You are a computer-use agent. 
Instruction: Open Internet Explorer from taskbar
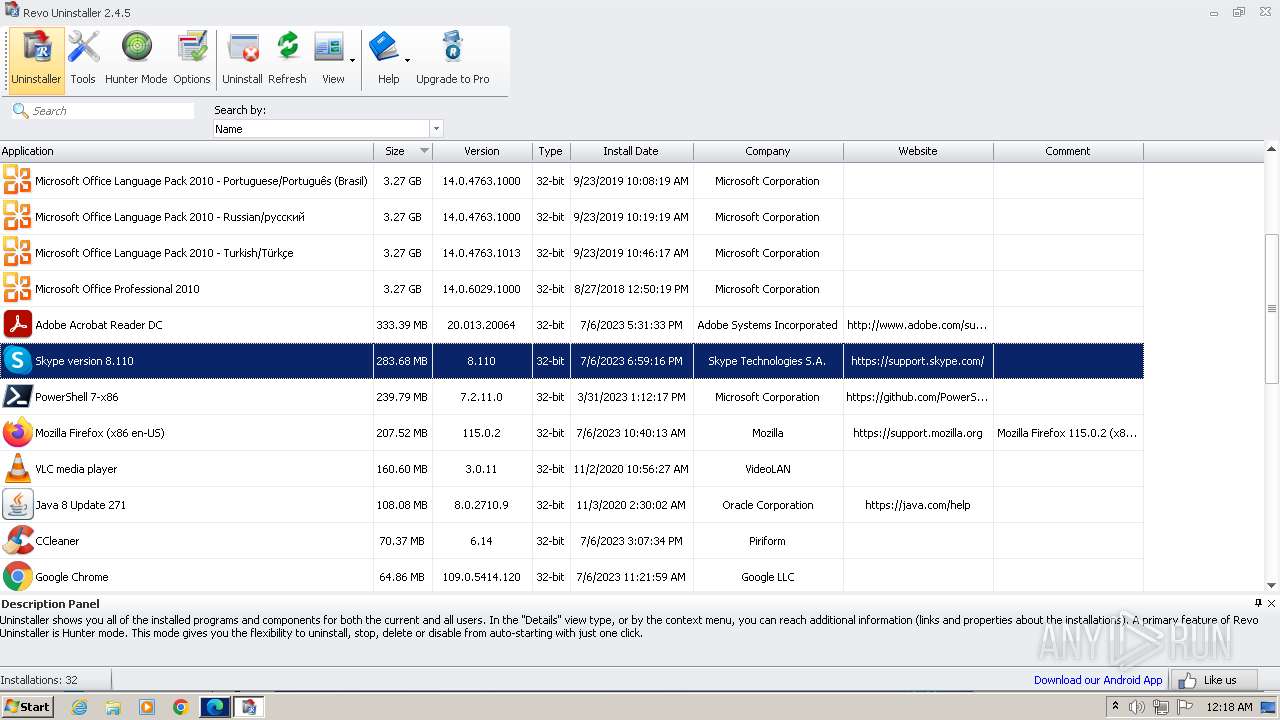pyautogui.click(x=79, y=707)
